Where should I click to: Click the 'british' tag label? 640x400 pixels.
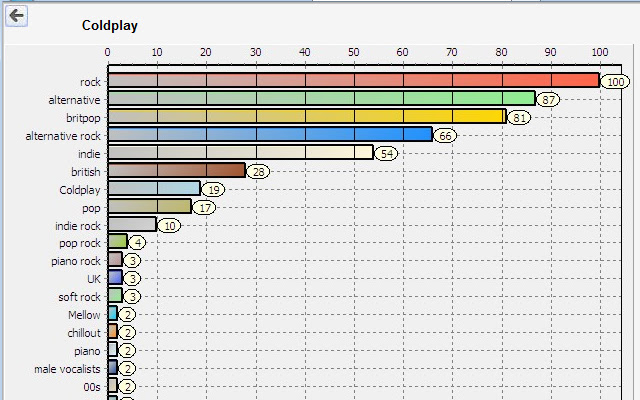(x=86, y=172)
